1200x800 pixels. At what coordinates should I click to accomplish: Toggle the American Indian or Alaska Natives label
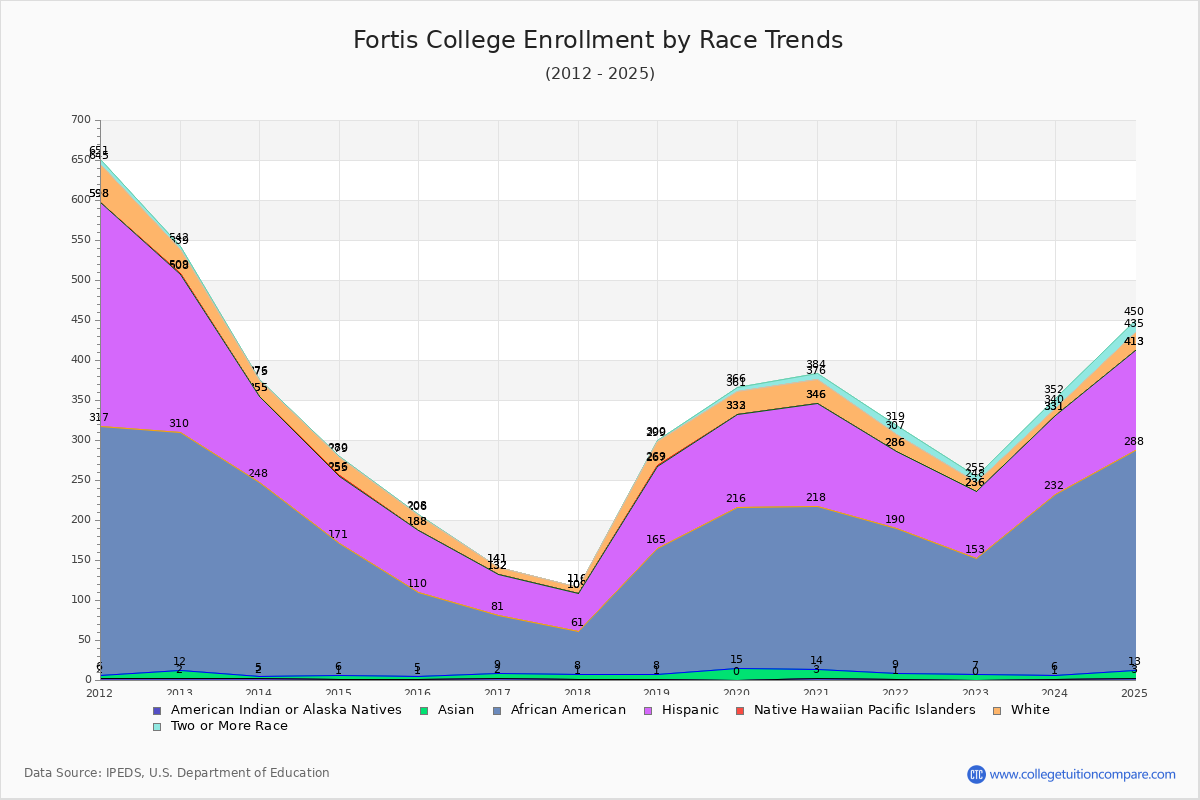click(286, 710)
